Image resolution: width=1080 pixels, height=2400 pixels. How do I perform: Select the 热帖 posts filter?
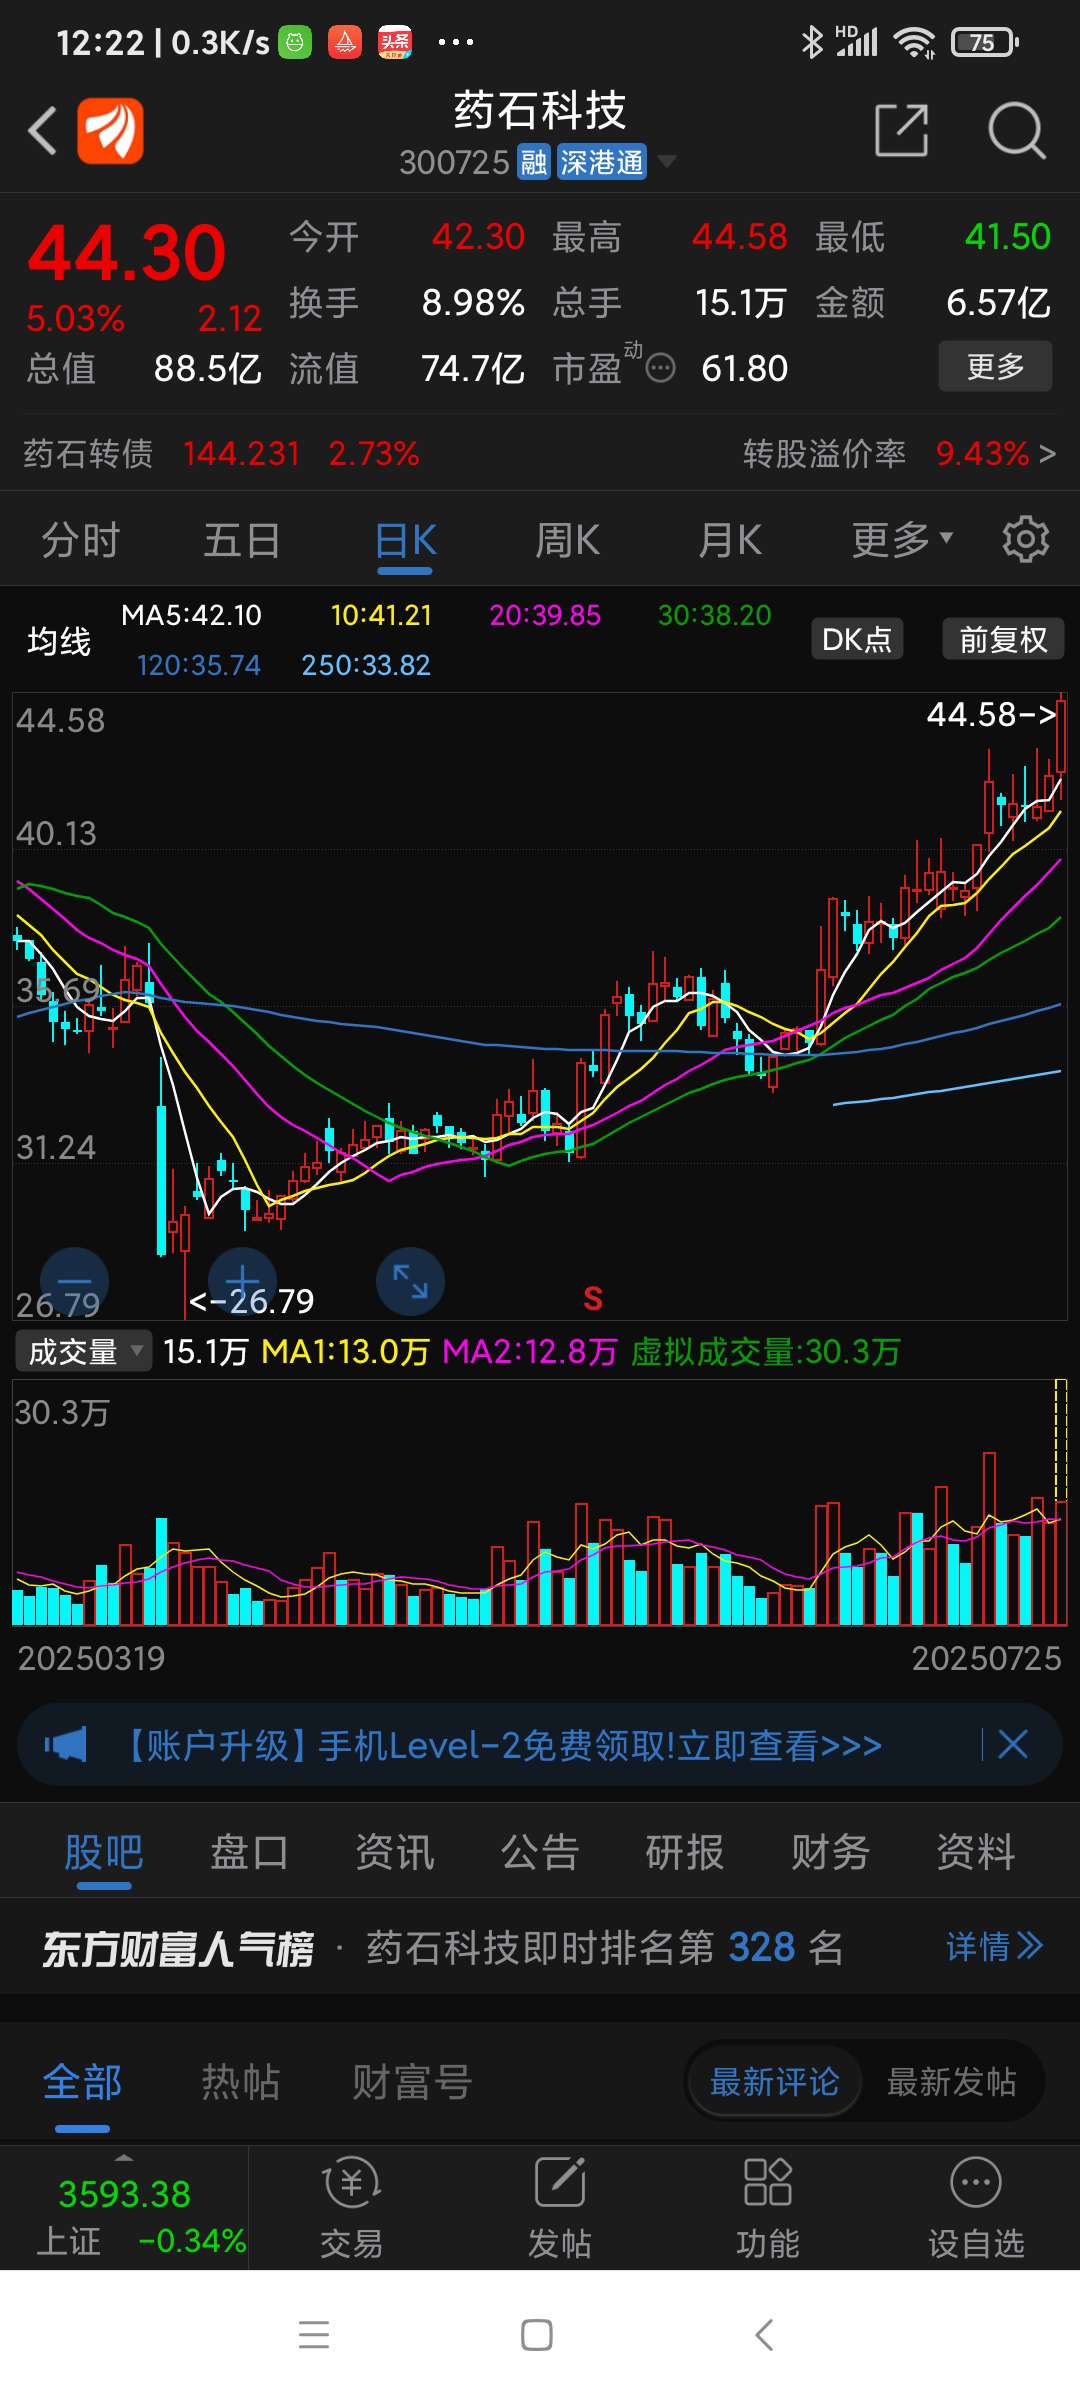241,2082
